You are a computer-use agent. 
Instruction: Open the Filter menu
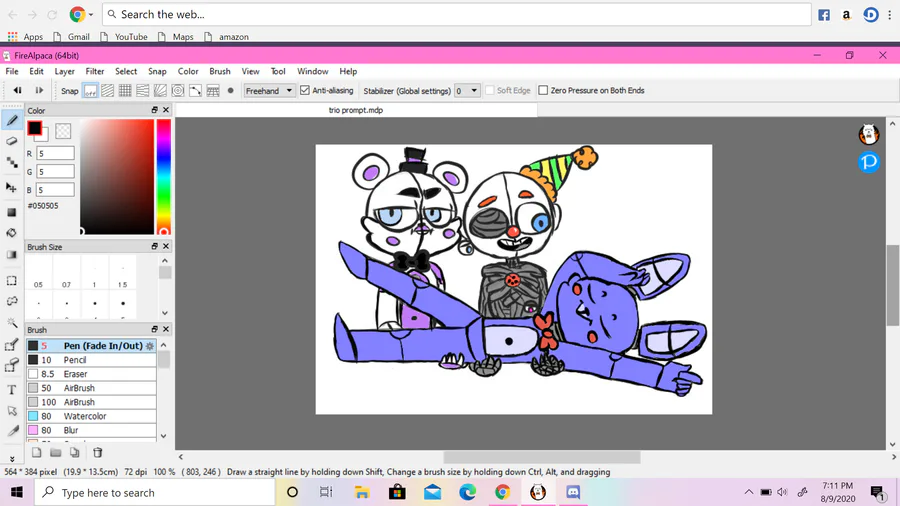[95, 71]
